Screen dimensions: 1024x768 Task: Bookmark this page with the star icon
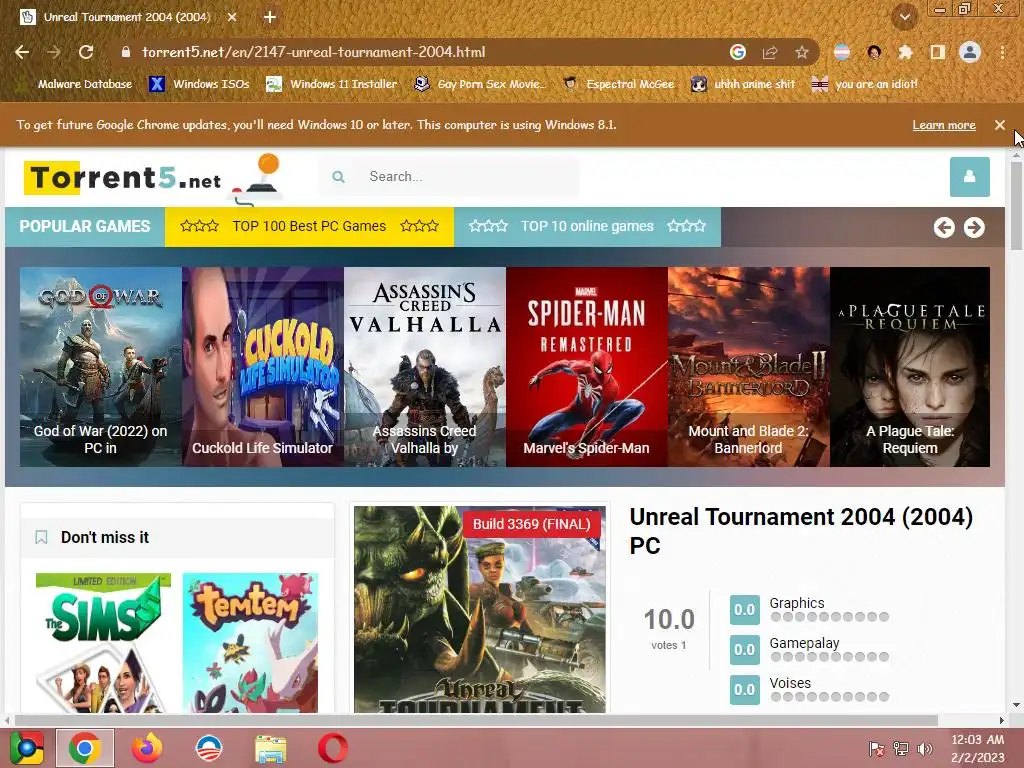(802, 52)
